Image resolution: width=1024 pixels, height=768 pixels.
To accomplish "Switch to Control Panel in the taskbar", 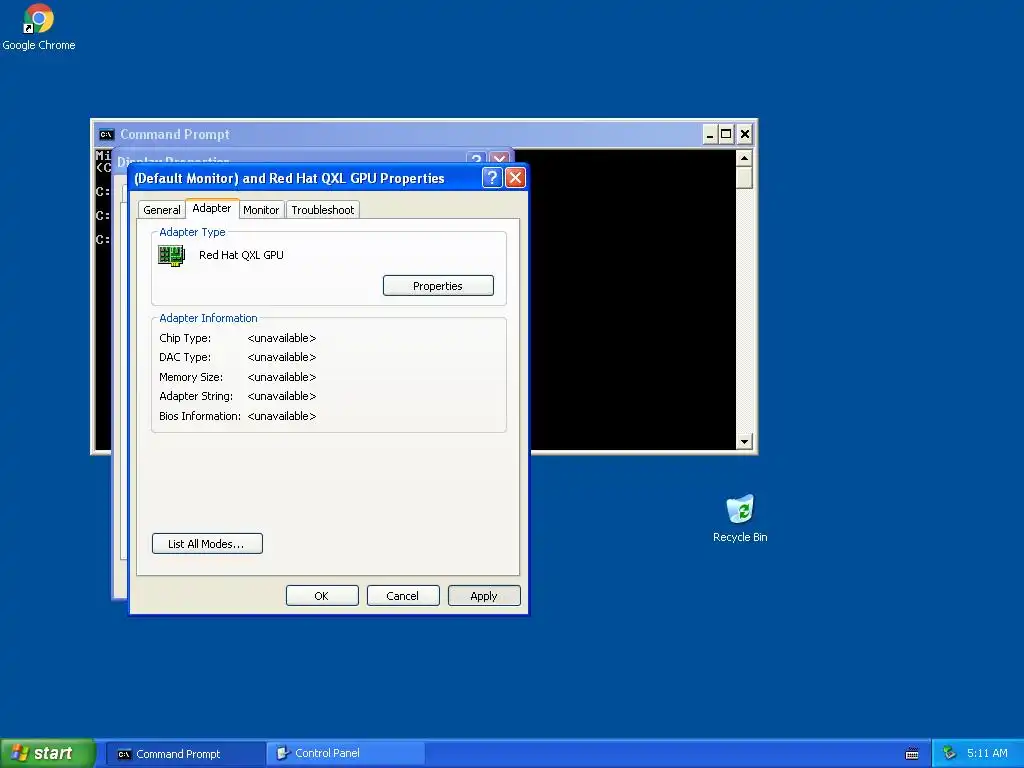I will coord(346,754).
